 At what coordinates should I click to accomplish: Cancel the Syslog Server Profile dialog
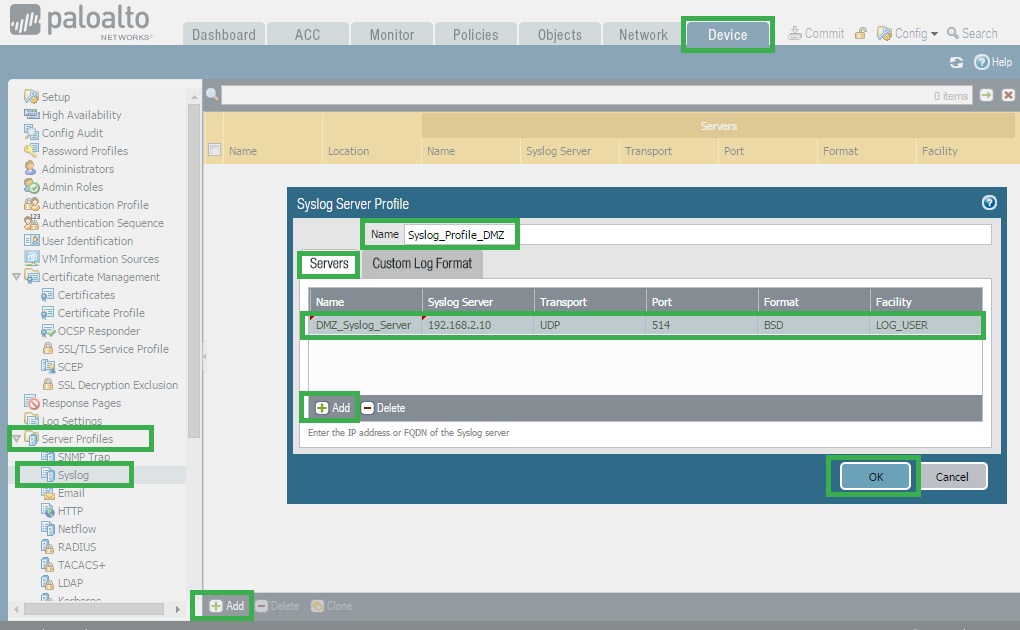pyautogui.click(x=952, y=477)
